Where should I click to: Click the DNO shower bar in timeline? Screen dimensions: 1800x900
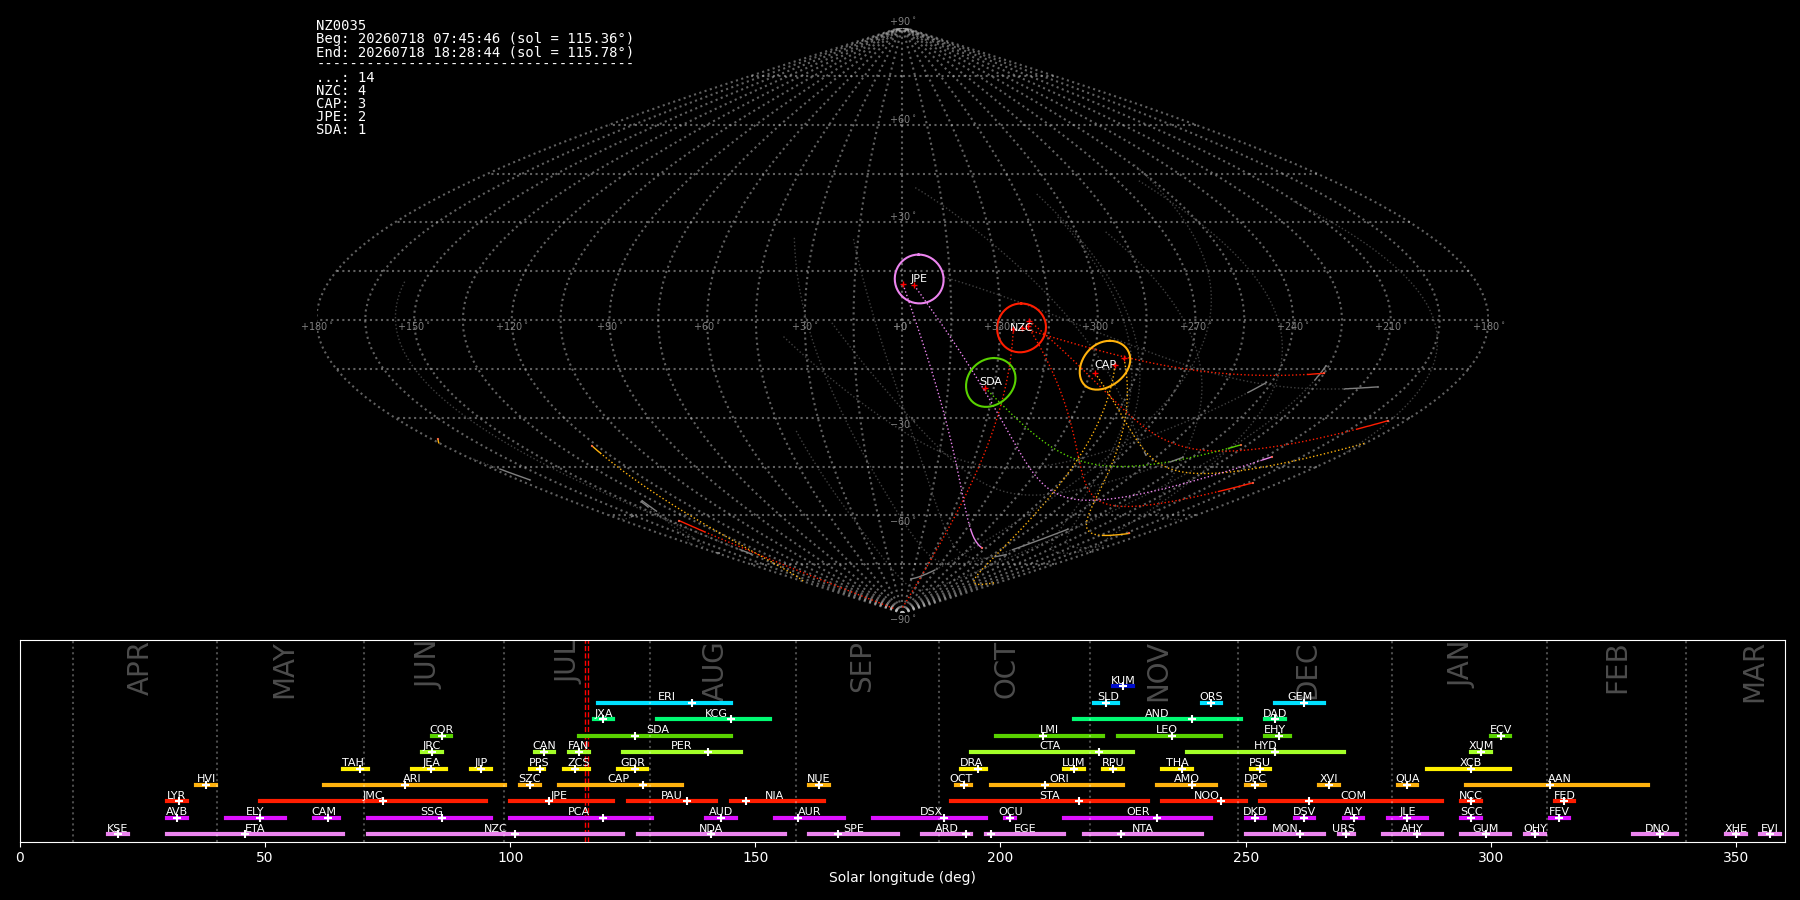coord(1655,834)
